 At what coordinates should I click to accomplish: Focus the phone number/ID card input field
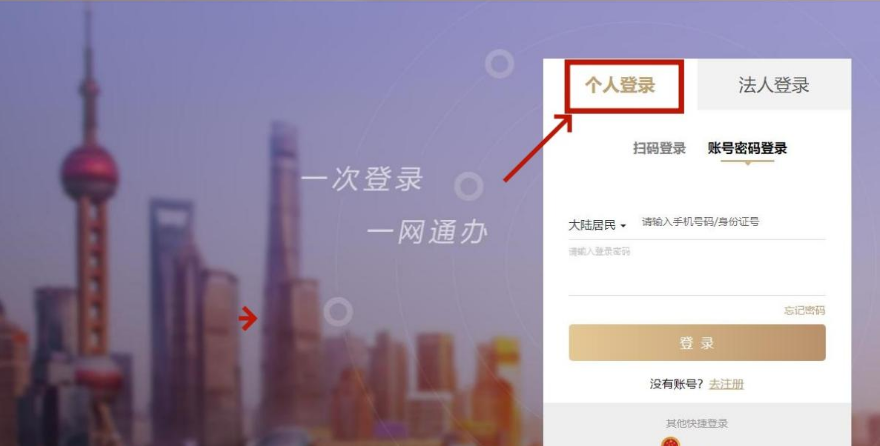(733, 222)
